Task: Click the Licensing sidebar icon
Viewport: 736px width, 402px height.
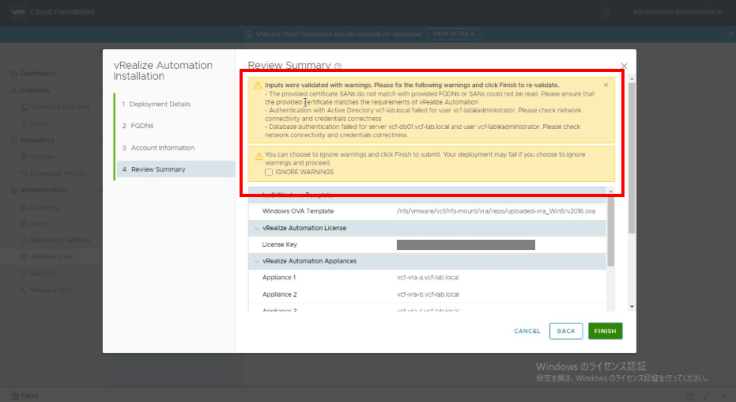Action: click(x=24, y=207)
